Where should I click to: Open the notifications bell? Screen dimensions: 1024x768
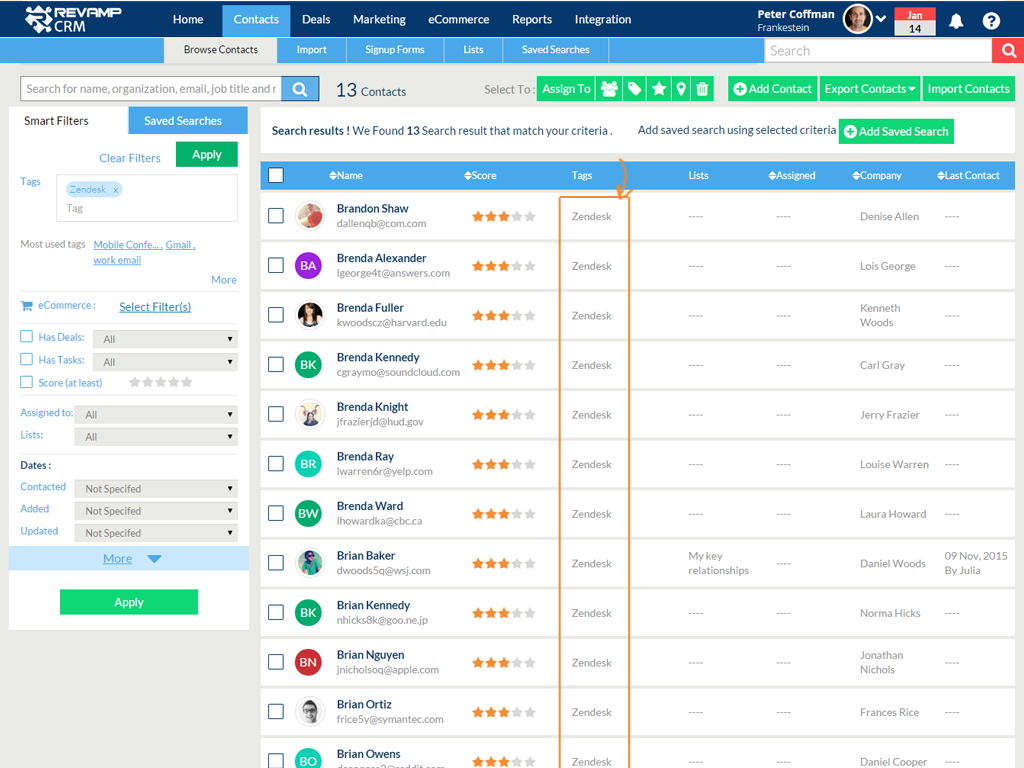click(x=956, y=21)
